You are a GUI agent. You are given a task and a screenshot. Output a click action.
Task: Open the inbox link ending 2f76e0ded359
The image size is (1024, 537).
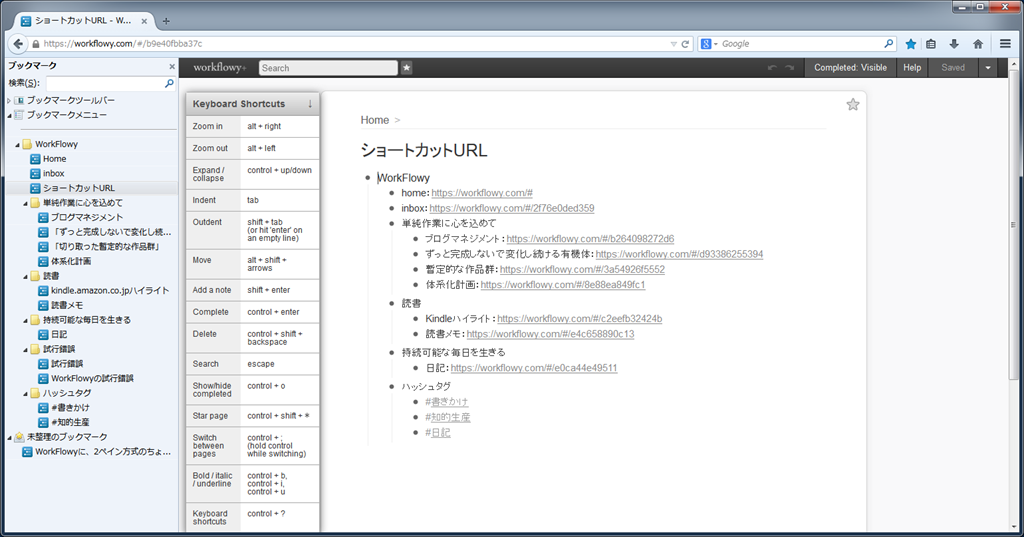pyautogui.click(x=512, y=208)
